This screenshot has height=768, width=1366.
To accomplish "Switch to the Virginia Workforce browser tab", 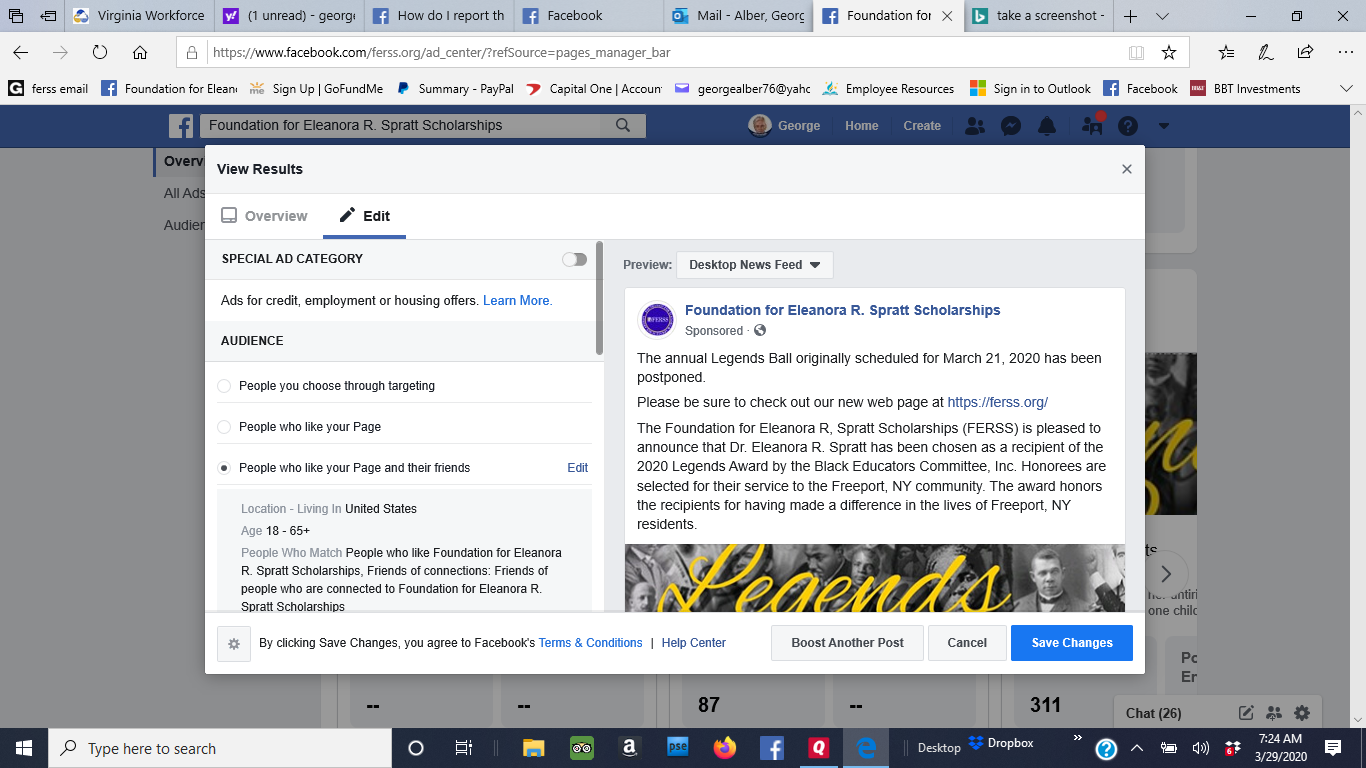I will coord(139,16).
